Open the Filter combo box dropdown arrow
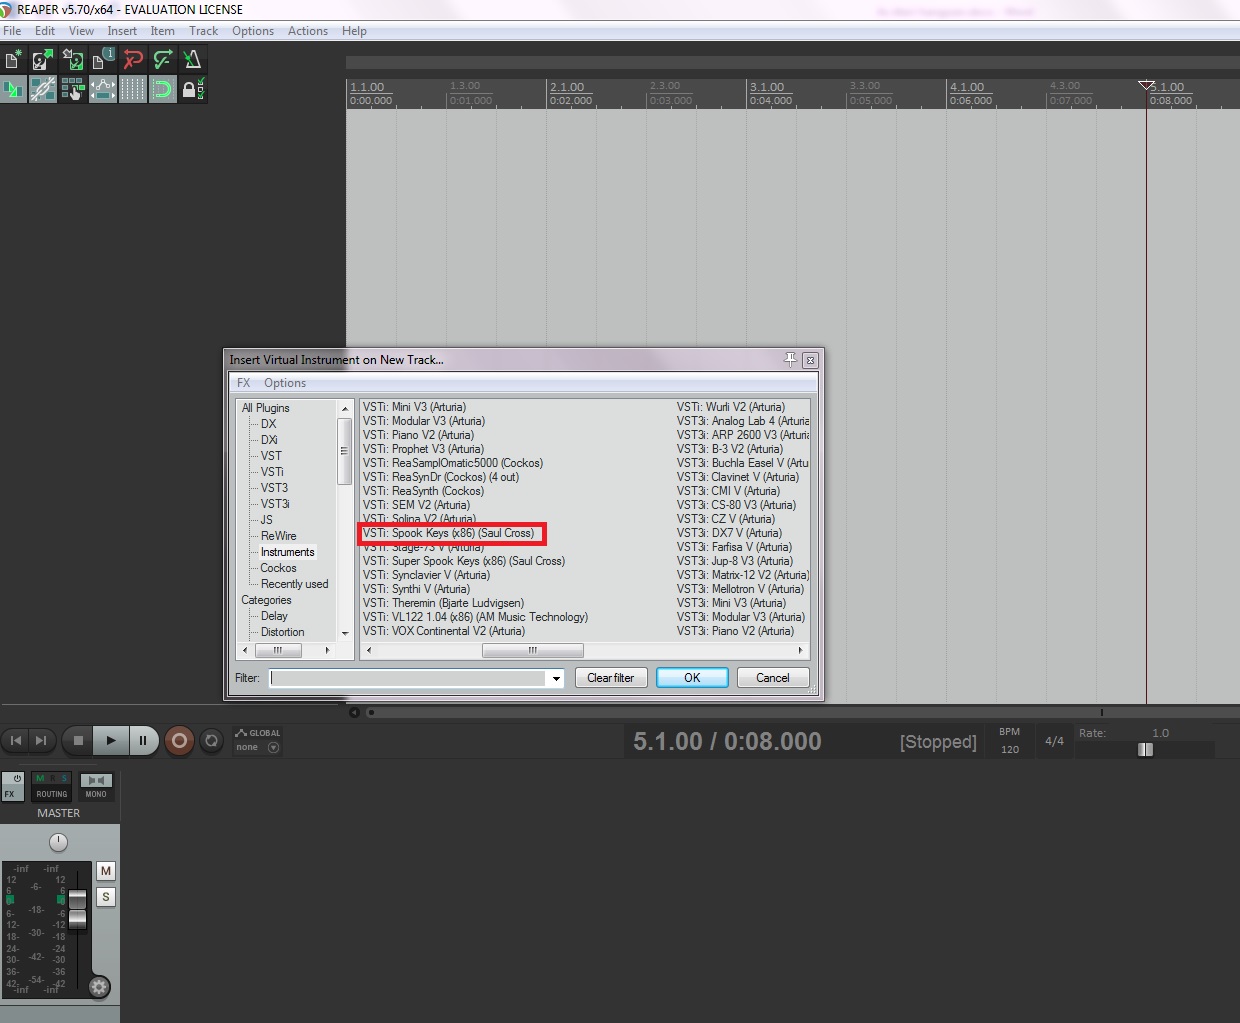The height and width of the screenshot is (1023, 1240). pyautogui.click(x=556, y=678)
